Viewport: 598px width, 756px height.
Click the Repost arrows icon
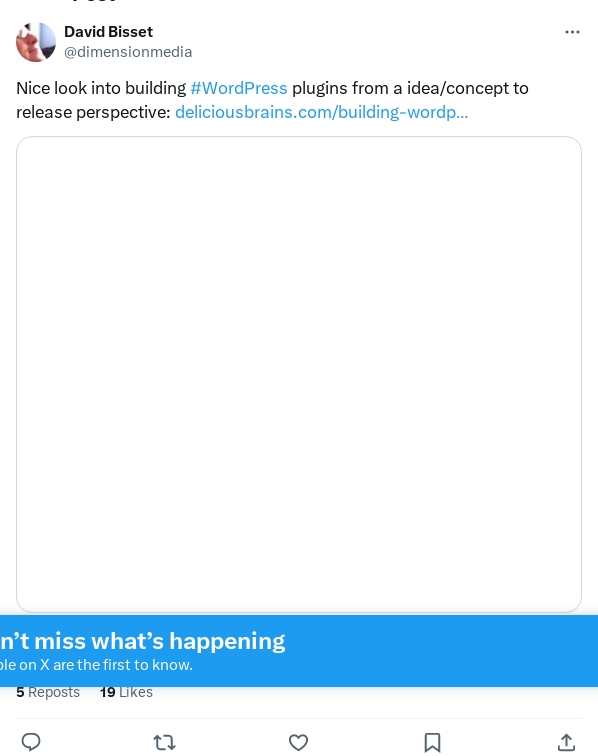pyautogui.click(x=164, y=742)
